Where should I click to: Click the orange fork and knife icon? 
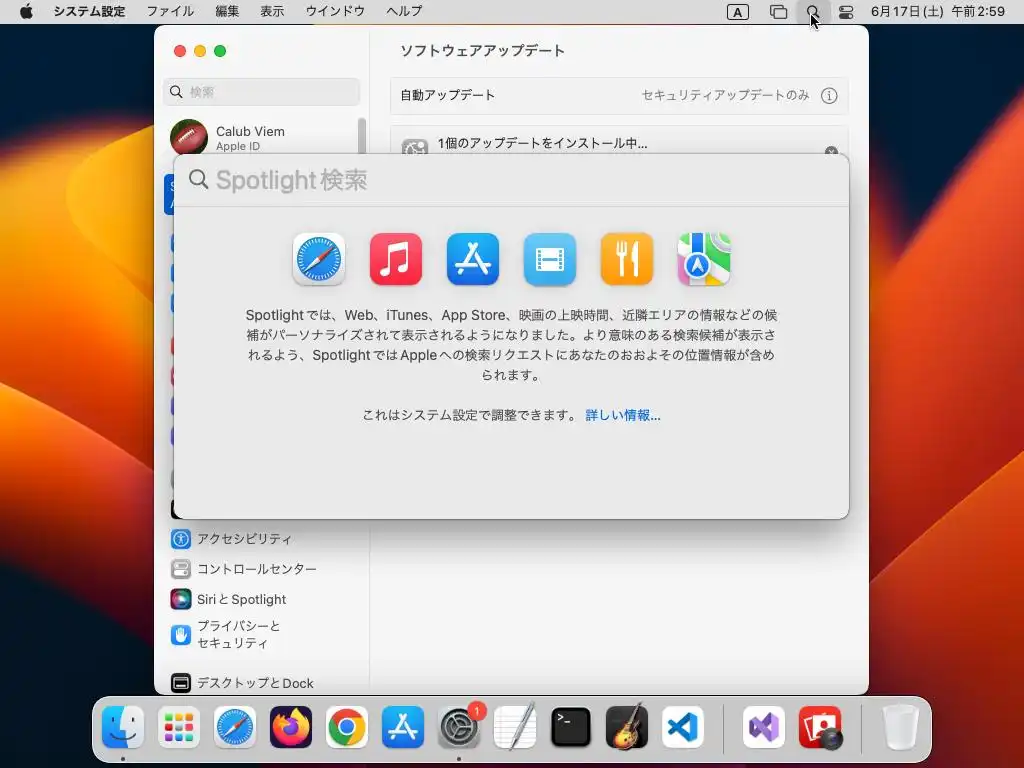tap(627, 259)
